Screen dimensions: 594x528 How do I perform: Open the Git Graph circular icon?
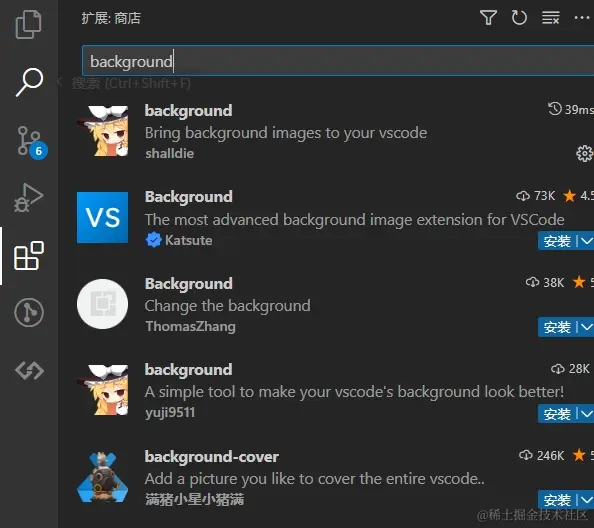29,312
